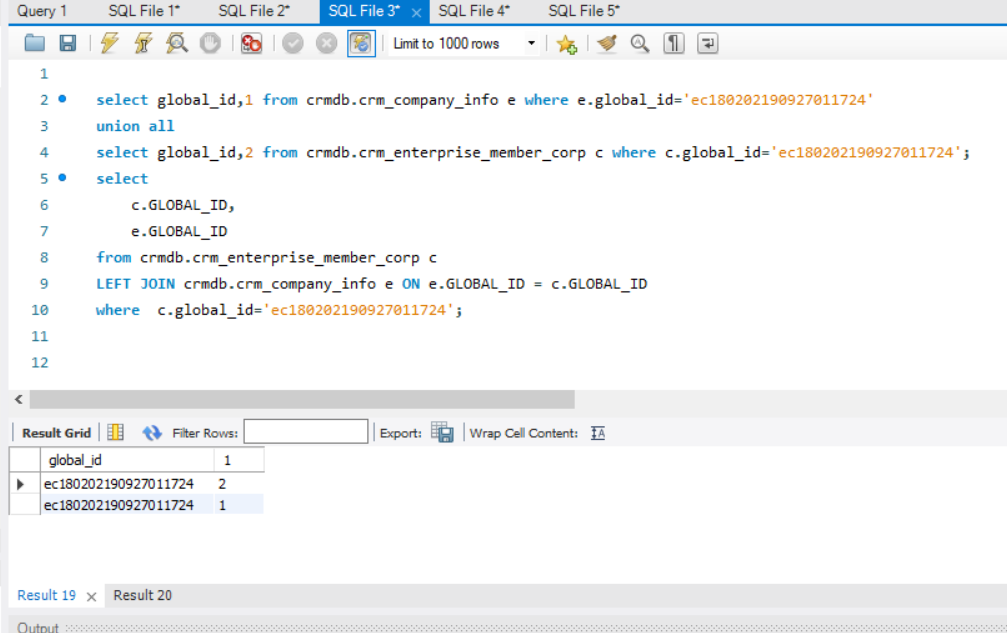Stop query execution hand icon
Image resolution: width=1007 pixels, height=633 pixels.
click(x=210, y=44)
